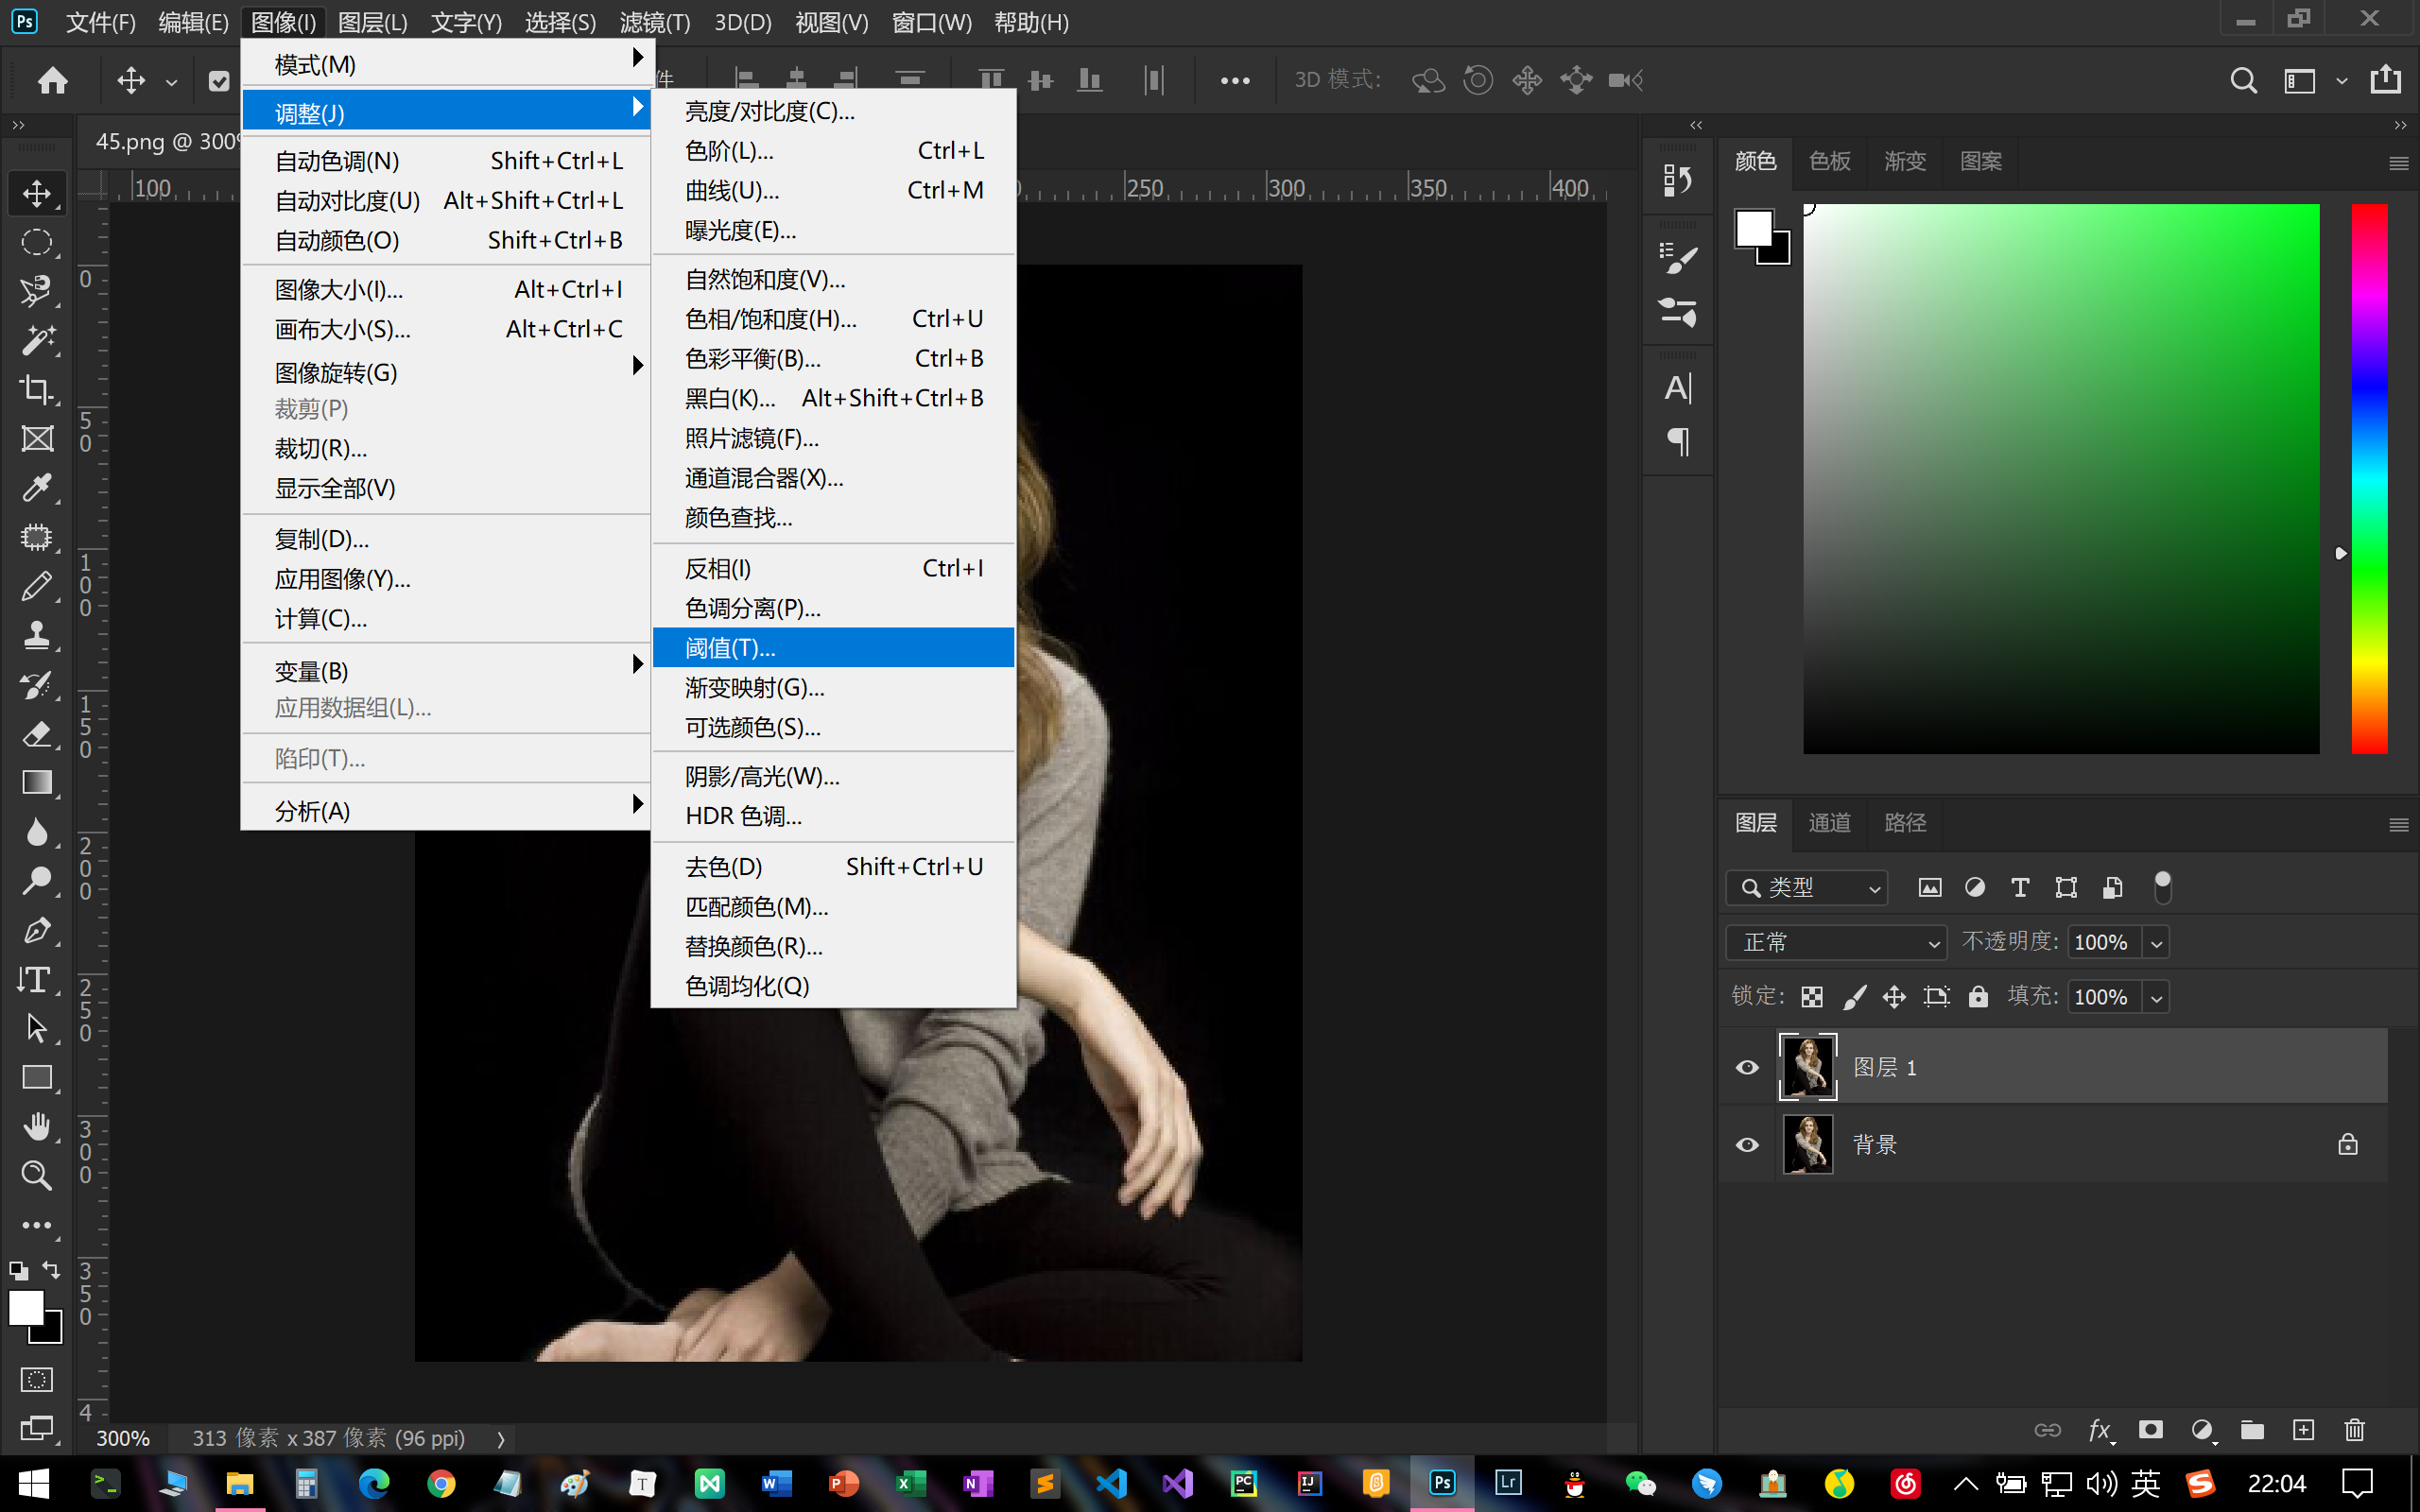Expand the 变量(B) submenu
This screenshot has height=1512, width=2420.
446,670
